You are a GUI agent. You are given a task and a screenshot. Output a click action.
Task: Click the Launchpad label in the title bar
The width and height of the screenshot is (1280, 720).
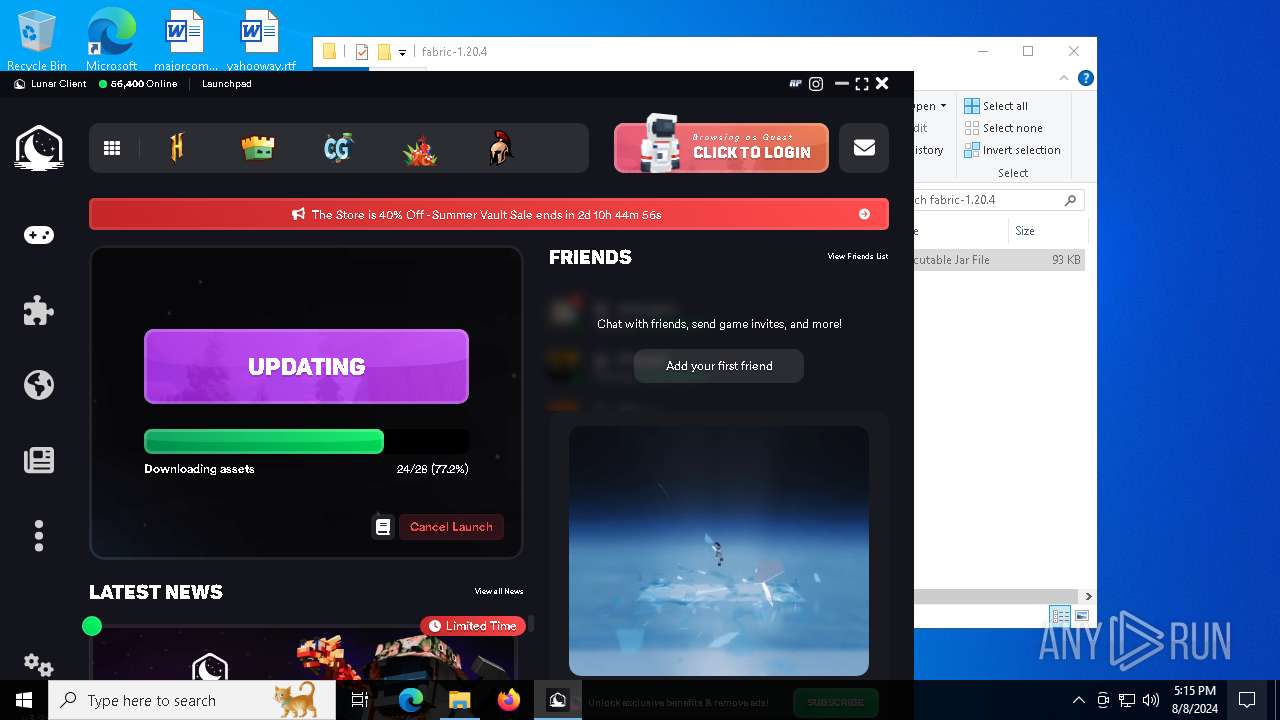[x=227, y=84]
